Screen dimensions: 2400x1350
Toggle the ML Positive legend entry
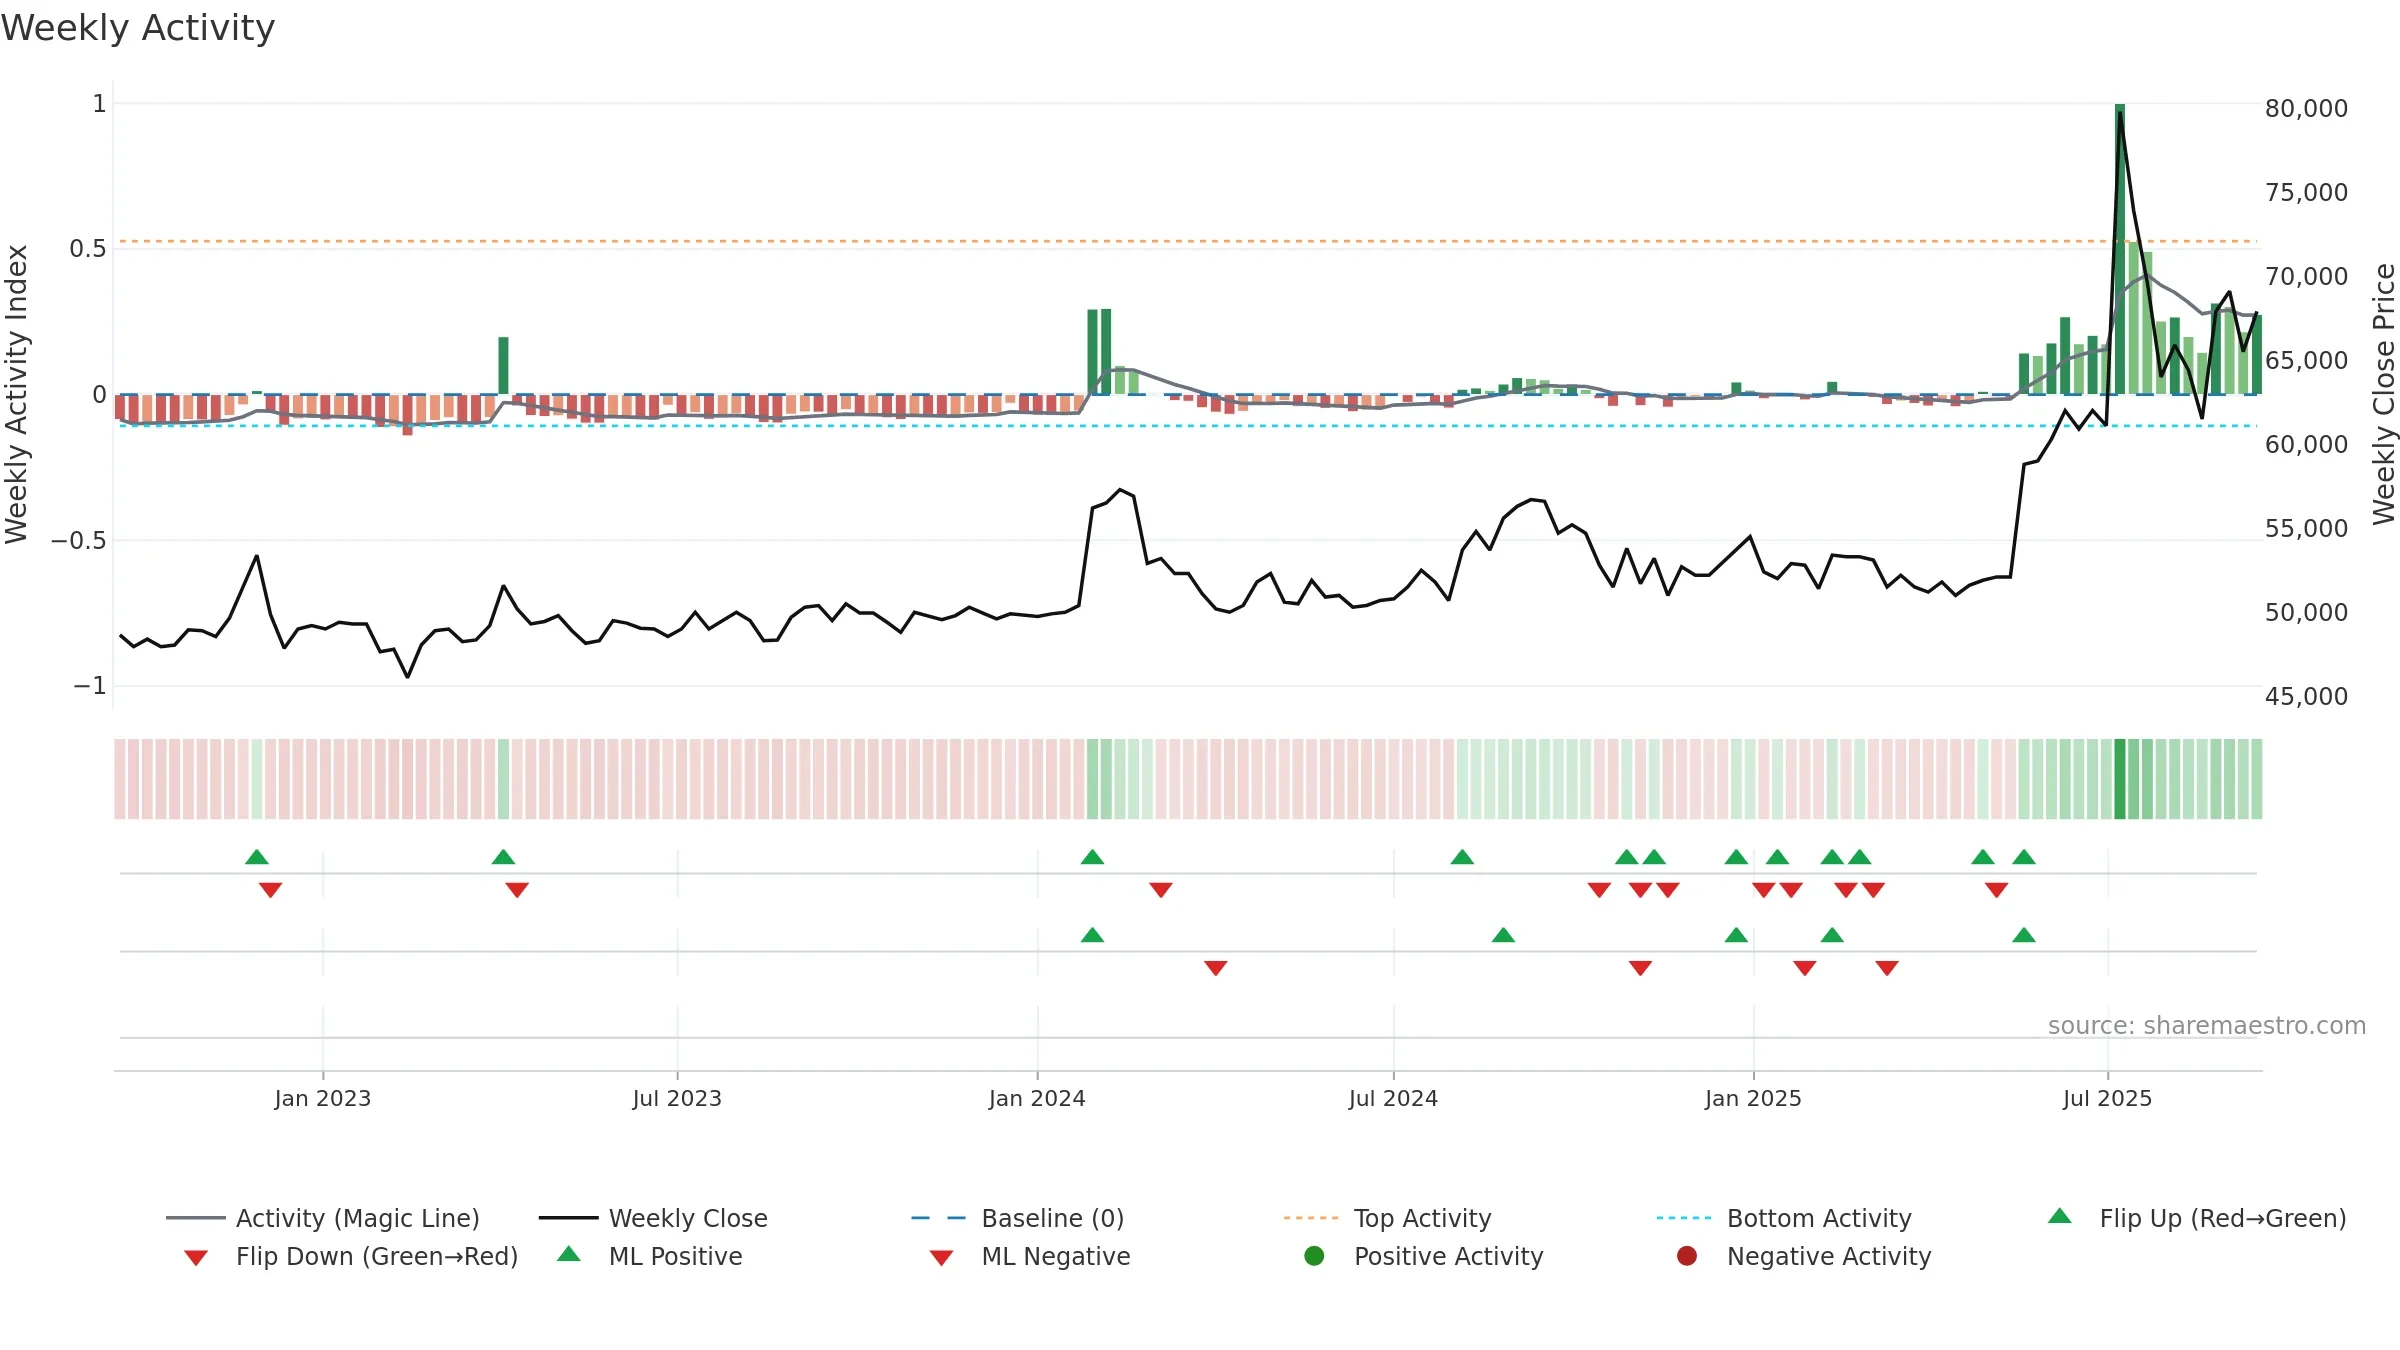(x=650, y=1256)
